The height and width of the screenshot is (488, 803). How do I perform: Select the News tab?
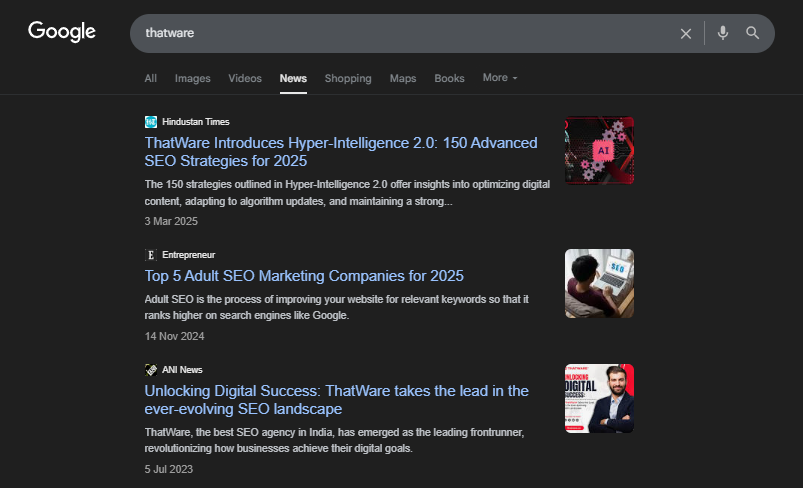(x=293, y=78)
